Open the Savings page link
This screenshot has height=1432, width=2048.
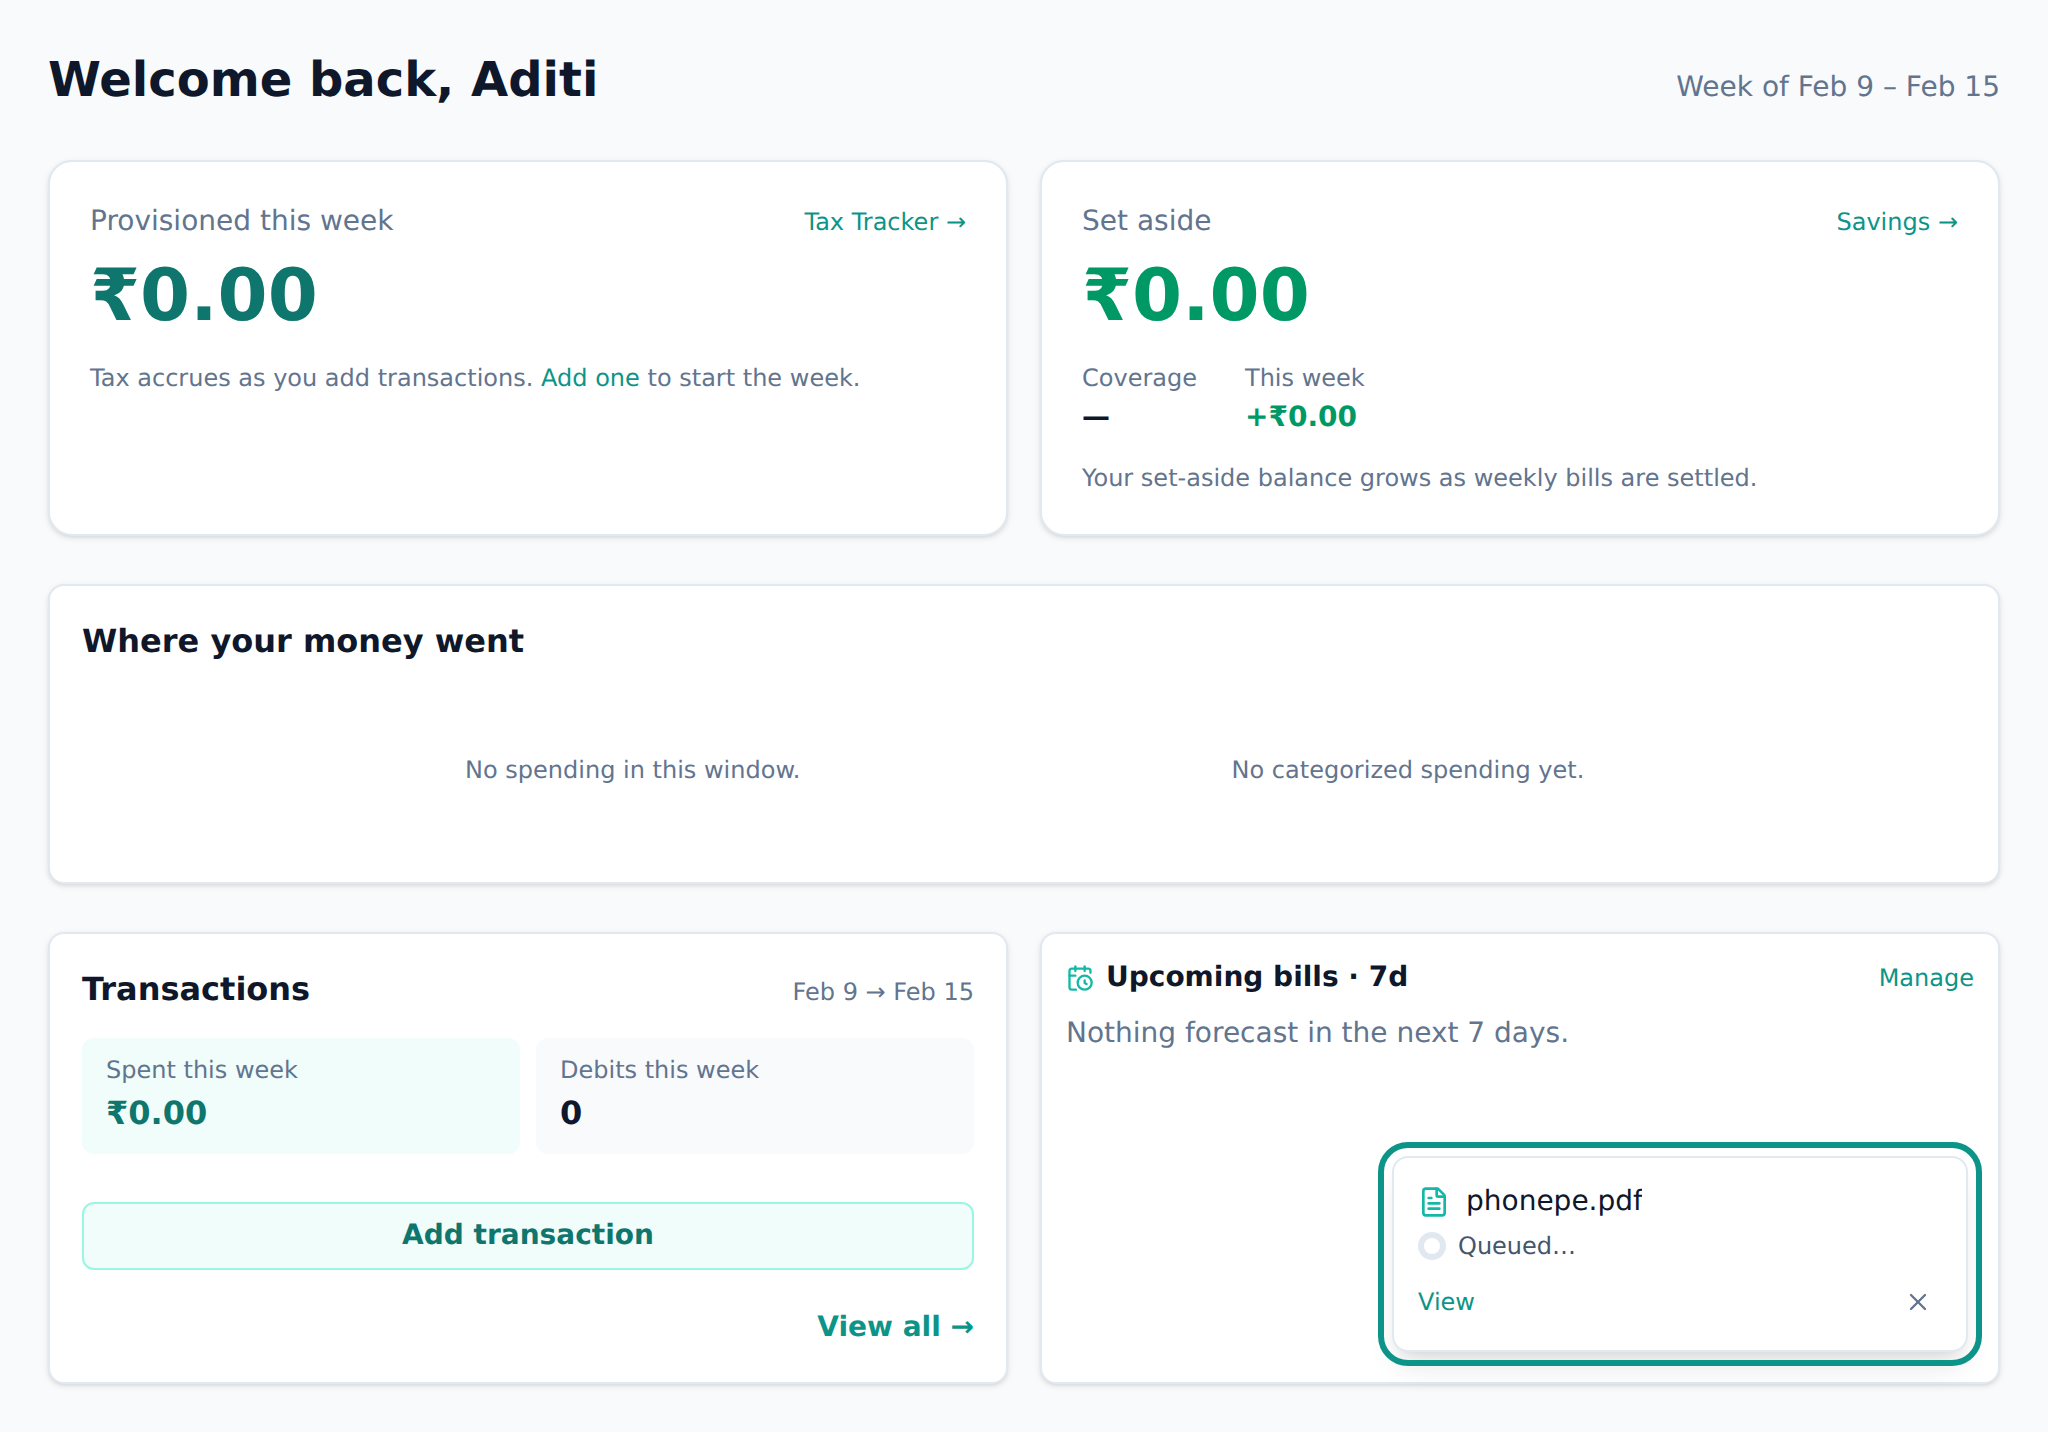pyautogui.click(x=1897, y=222)
